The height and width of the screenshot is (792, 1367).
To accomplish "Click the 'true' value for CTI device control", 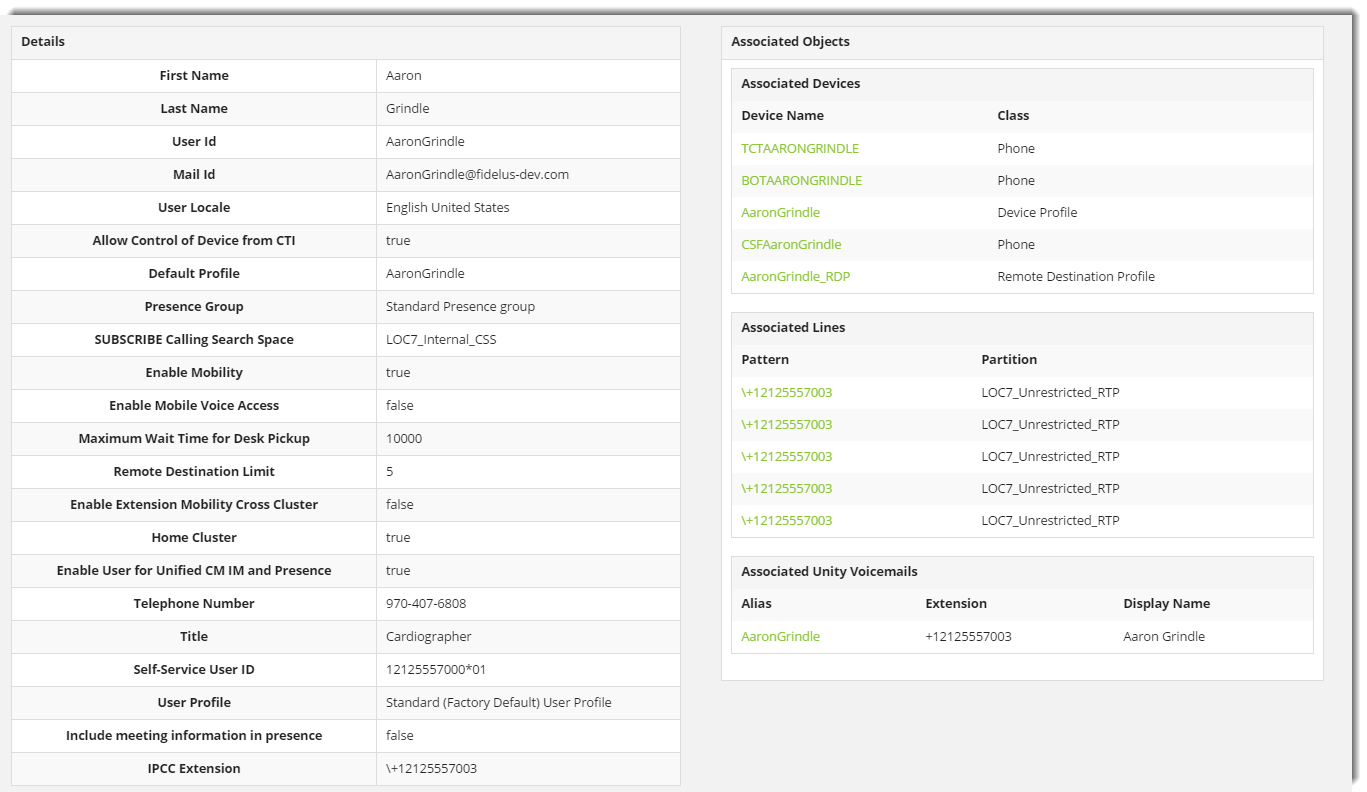I will 398,240.
